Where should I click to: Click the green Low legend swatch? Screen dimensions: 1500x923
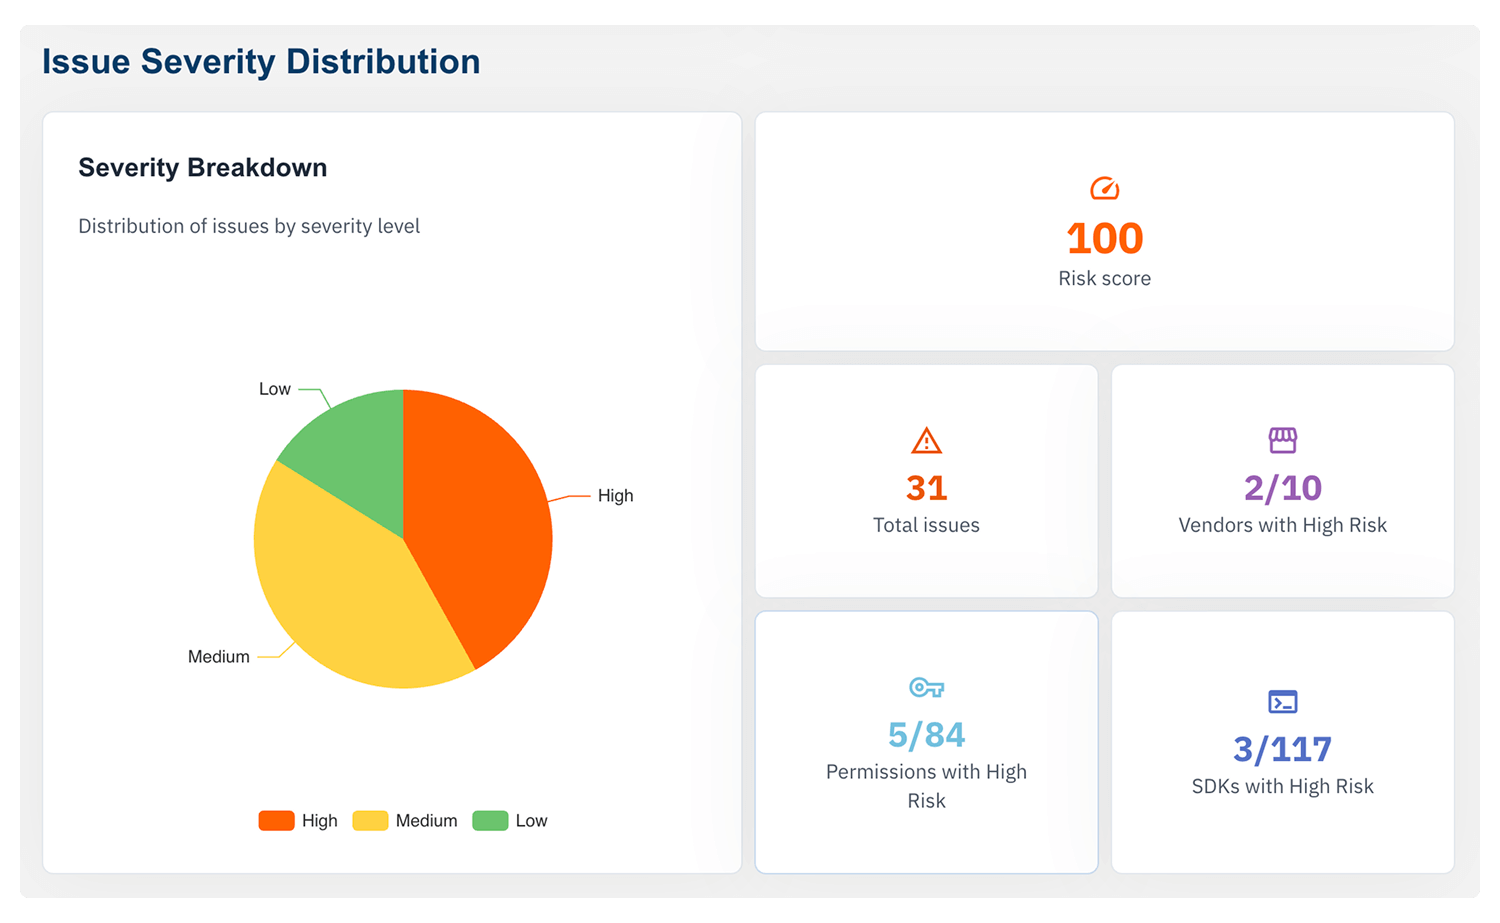pyautogui.click(x=490, y=821)
